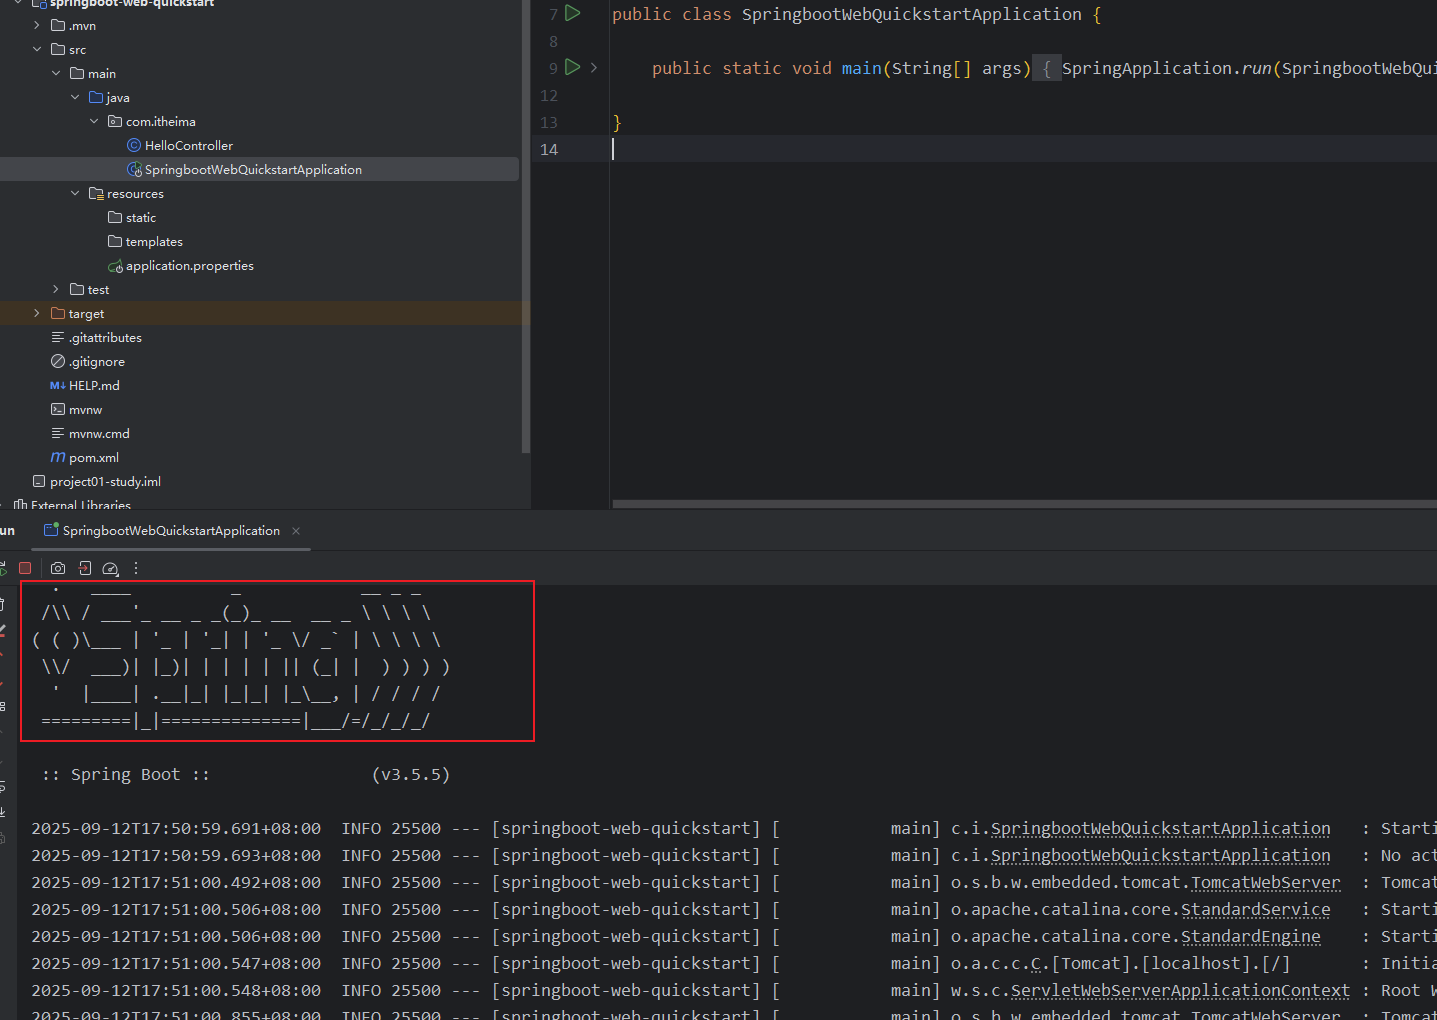
Task: Click the thread dump camera icon
Action: click(58, 568)
